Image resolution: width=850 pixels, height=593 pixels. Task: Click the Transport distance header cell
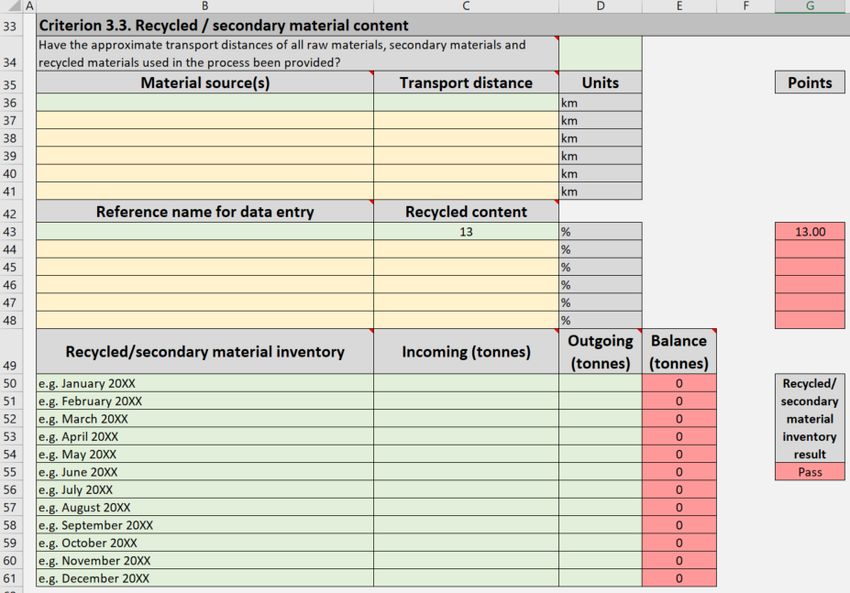(466, 82)
